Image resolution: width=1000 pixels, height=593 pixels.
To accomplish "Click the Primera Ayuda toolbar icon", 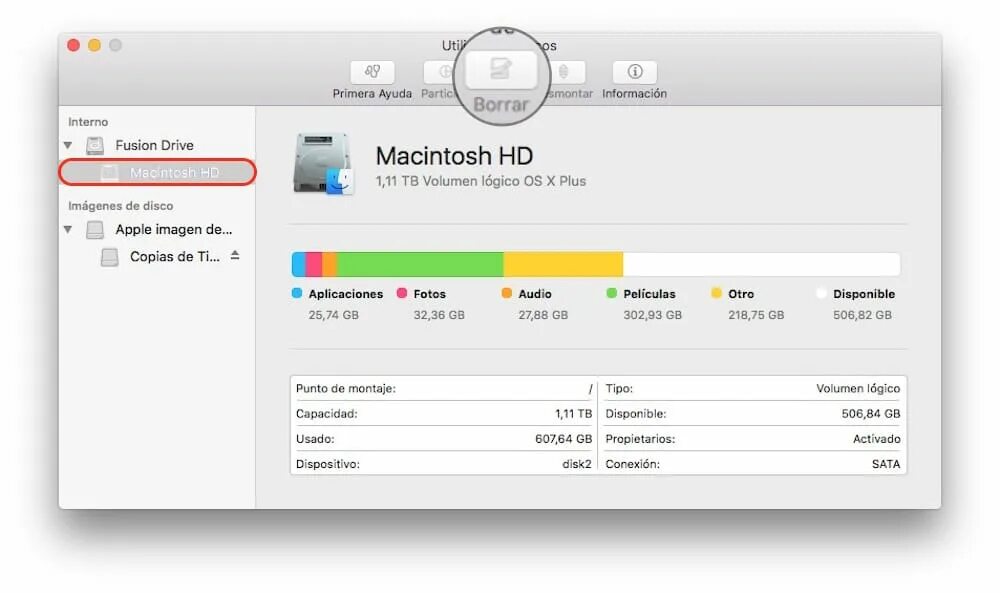I will pyautogui.click(x=372, y=72).
